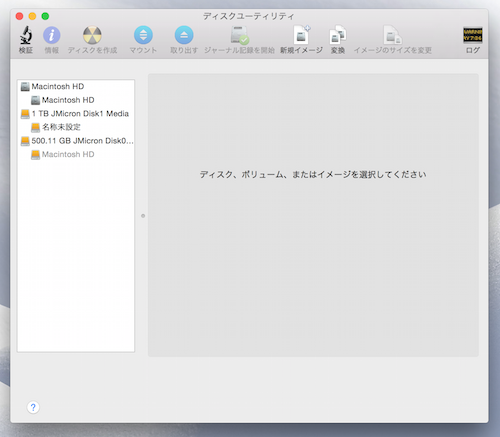The height and width of the screenshot is (437, 500).
Task: Create a 新規イメージ from toolbar
Action: click(x=301, y=35)
